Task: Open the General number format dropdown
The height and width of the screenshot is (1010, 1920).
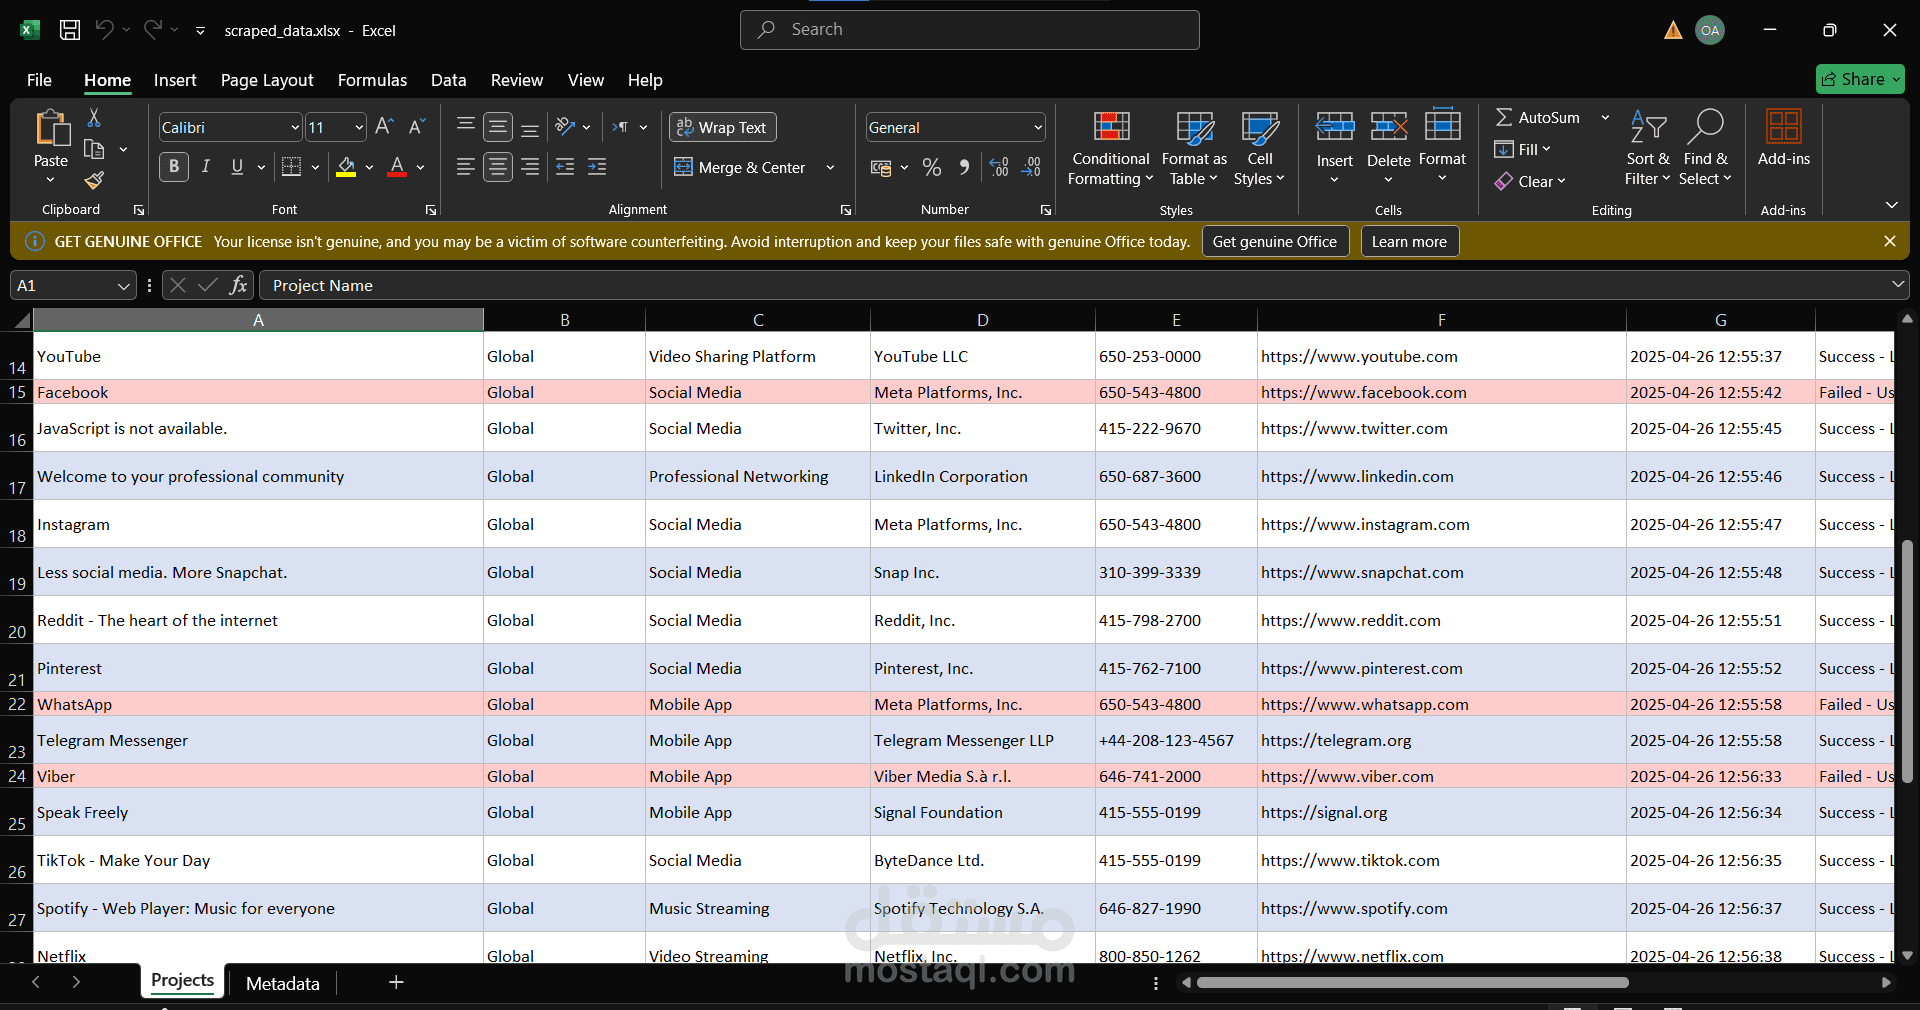Action: click(x=1038, y=128)
